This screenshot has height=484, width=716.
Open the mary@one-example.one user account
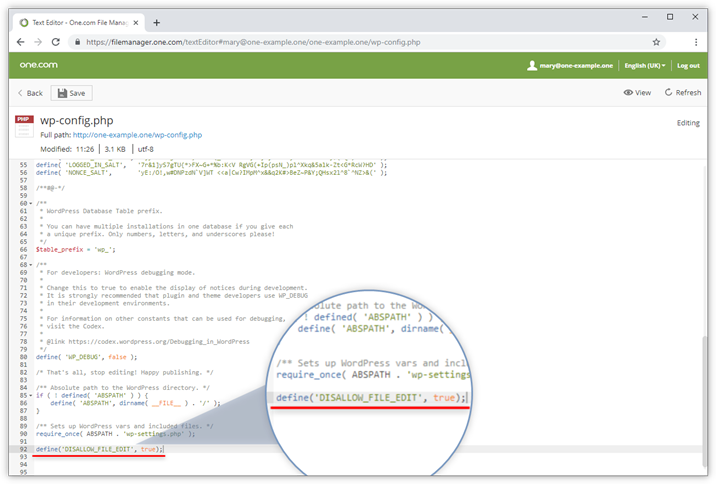(x=570, y=66)
